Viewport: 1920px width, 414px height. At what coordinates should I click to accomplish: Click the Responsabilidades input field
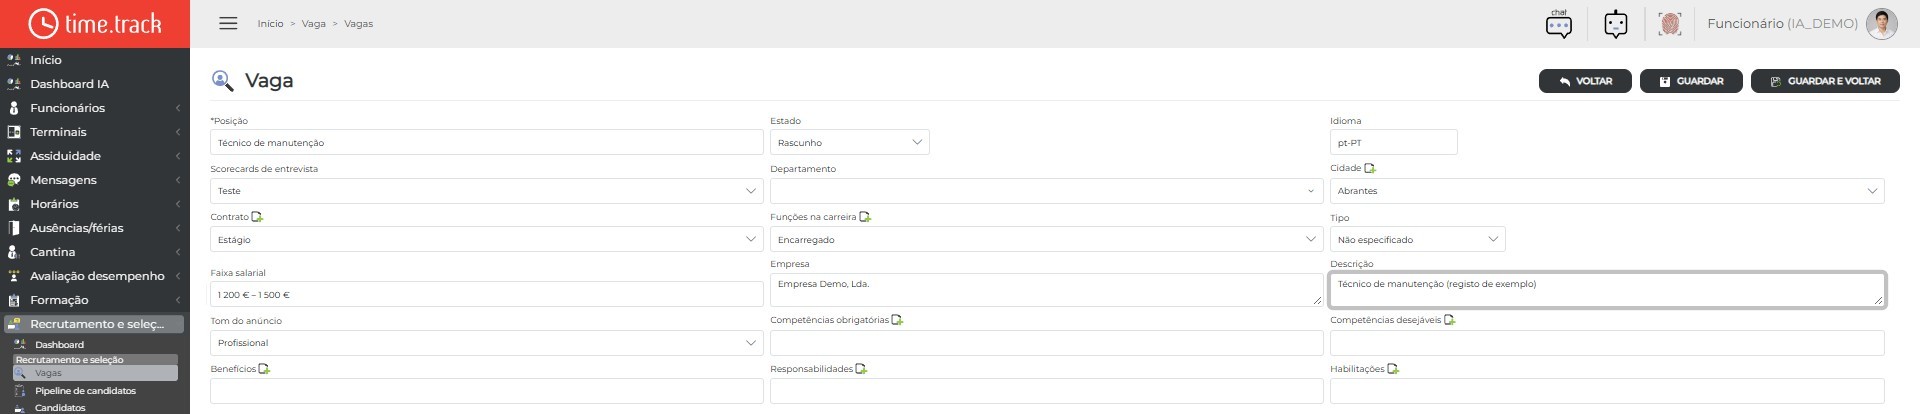tap(1046, 391)
